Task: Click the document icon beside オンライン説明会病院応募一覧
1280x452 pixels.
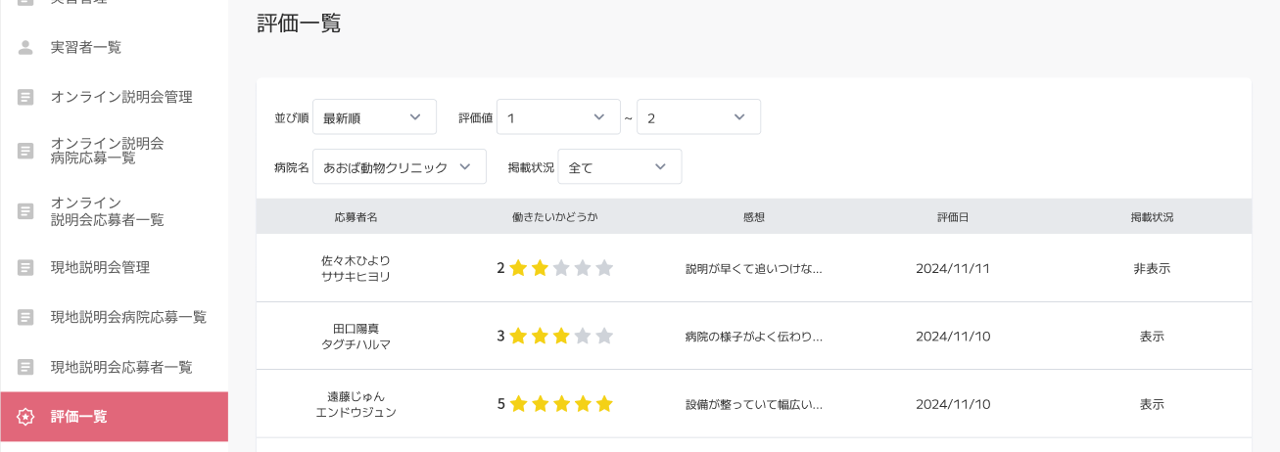Action: (x=26, y=151)
